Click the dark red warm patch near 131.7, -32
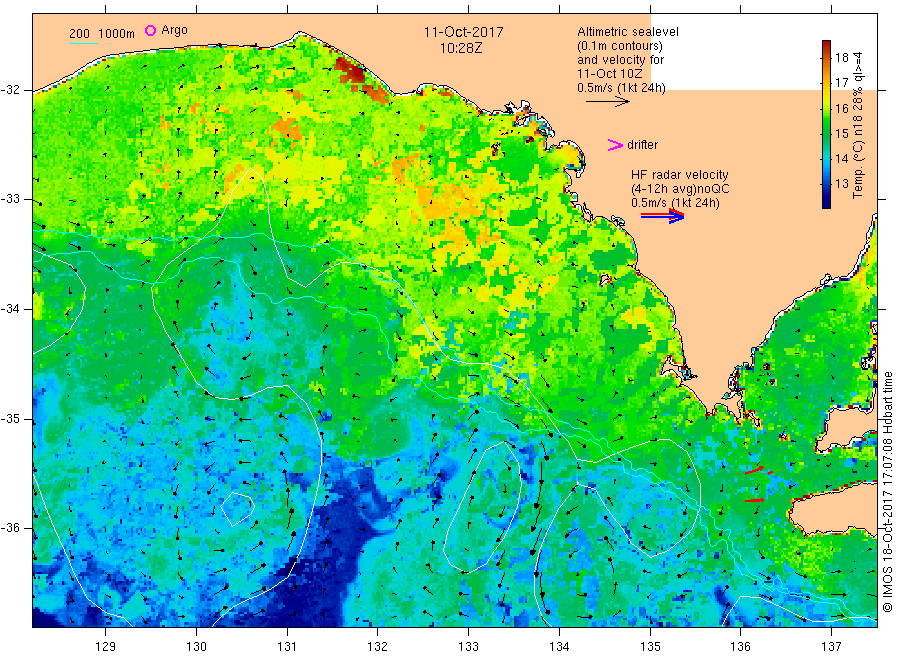The width and height of the screenshot is (900, 660). [351, 70]
